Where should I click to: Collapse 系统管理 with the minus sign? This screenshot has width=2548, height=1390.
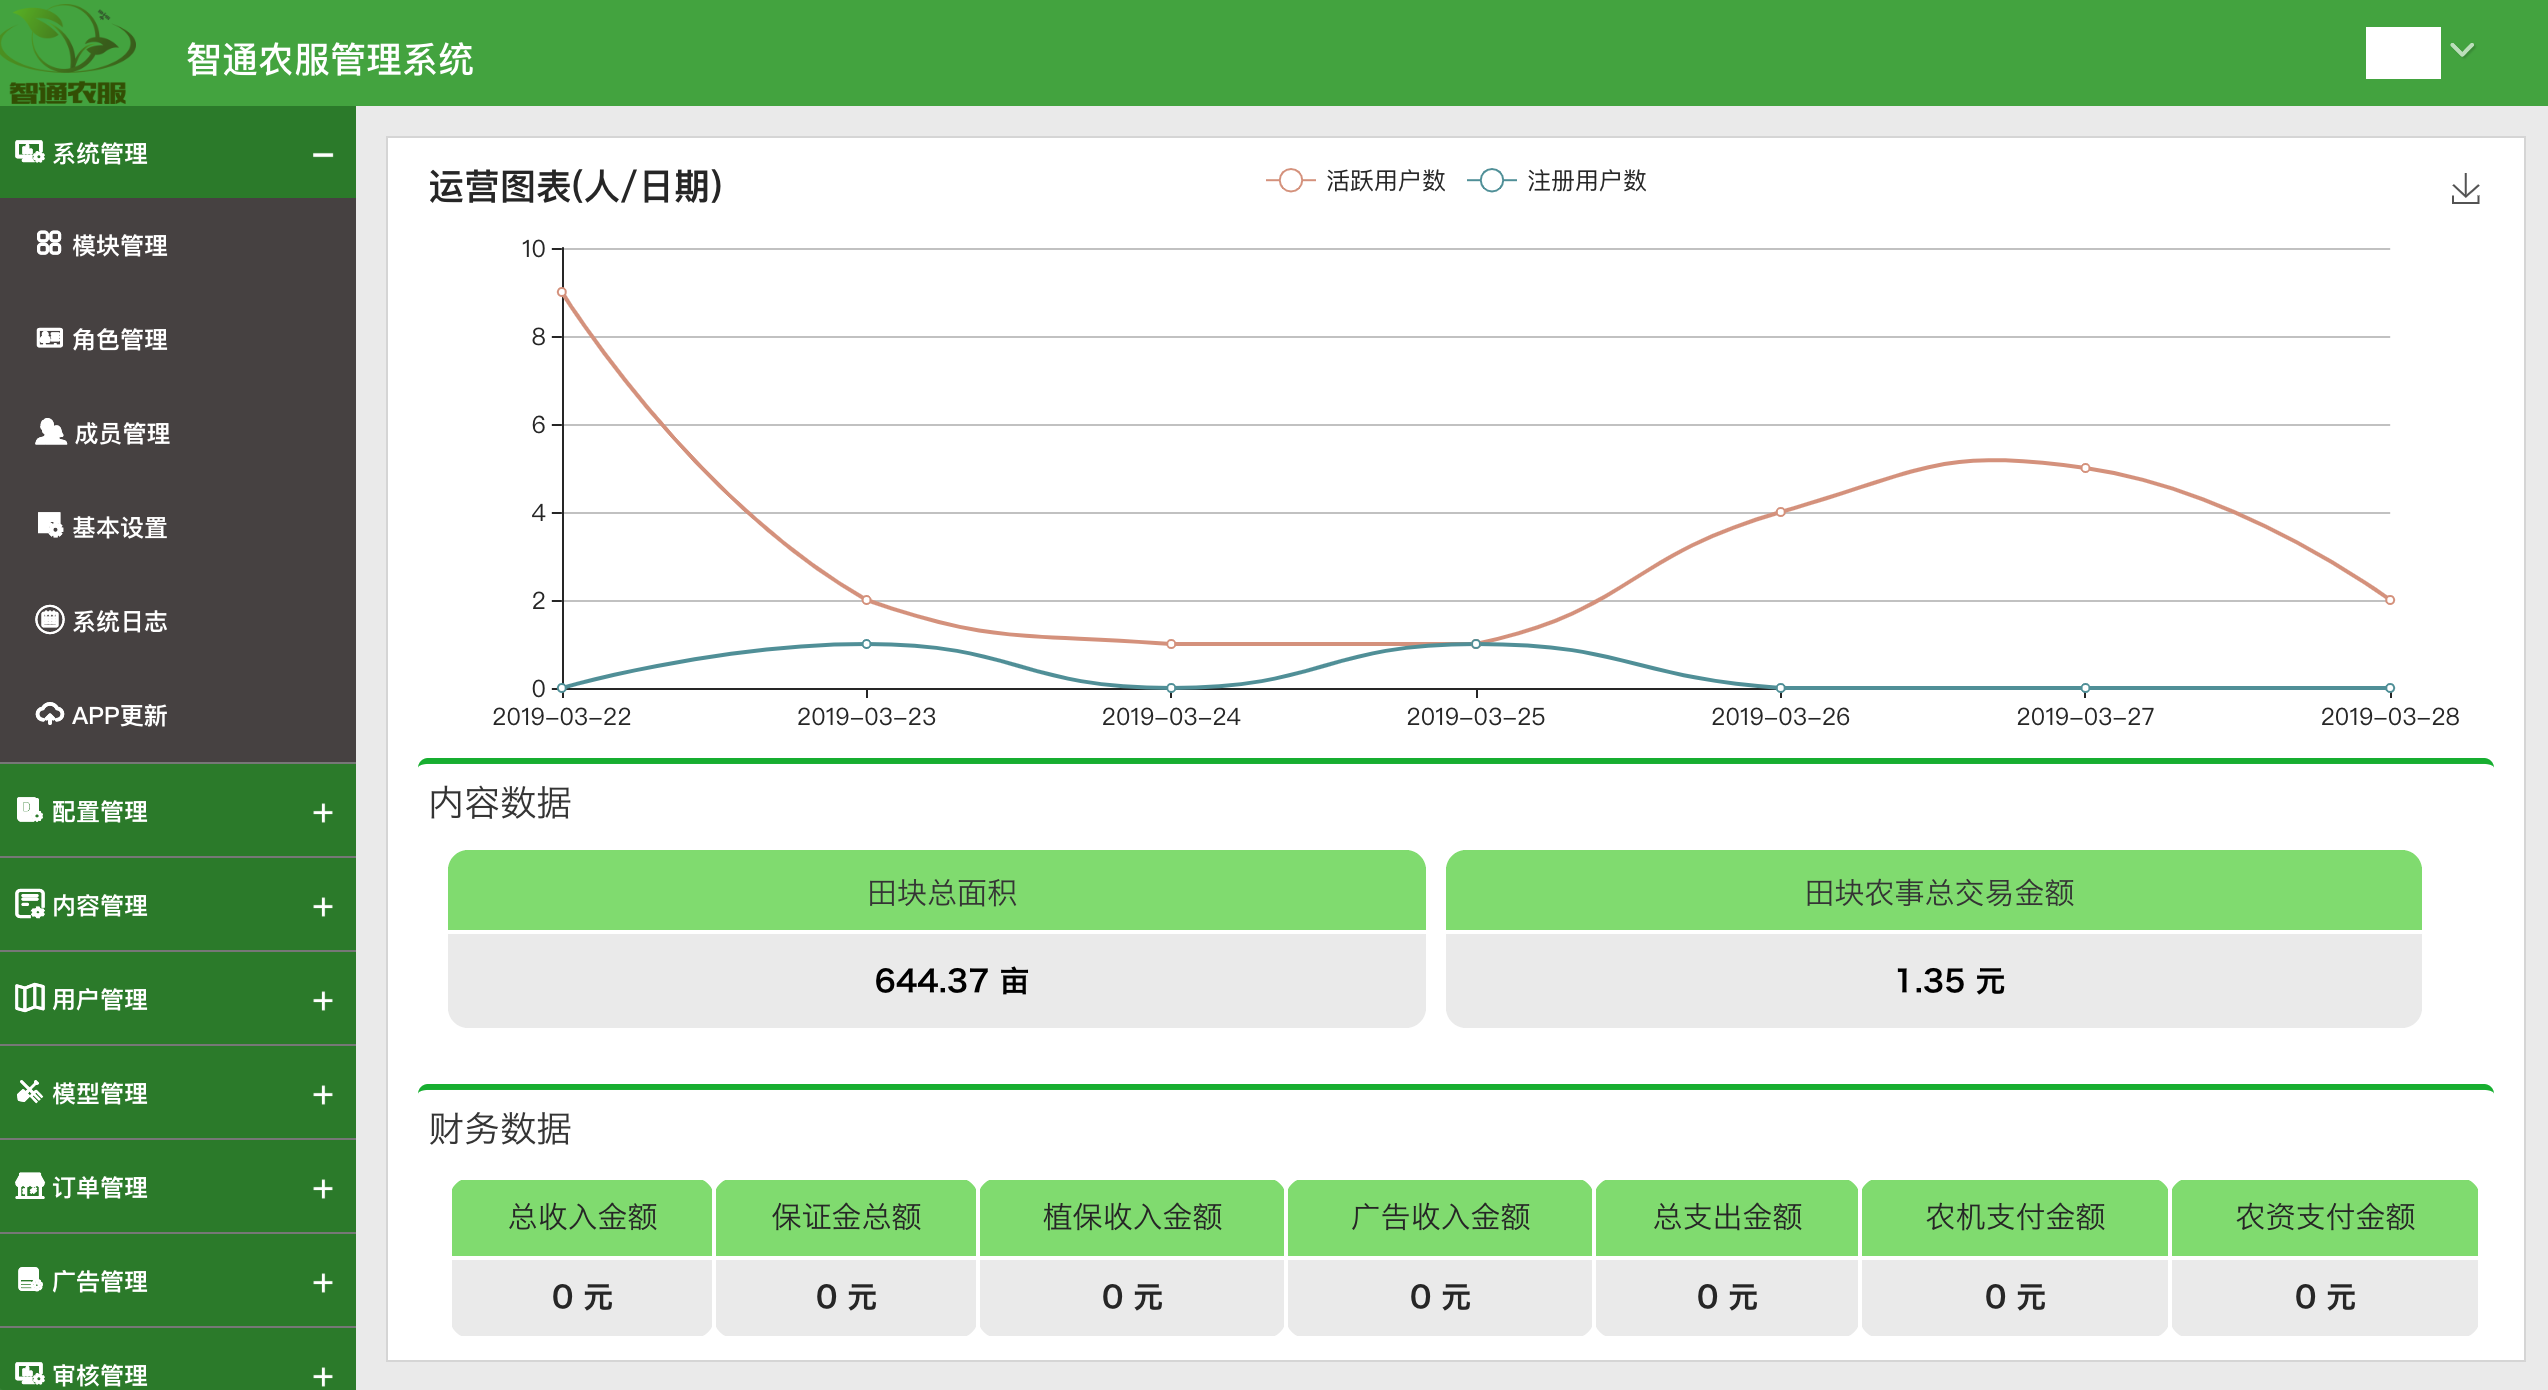tap(322, 154)
